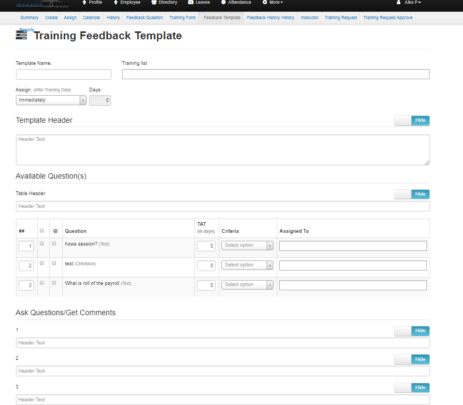Click the 'Criteria' column header
Viewport: 463px width, 405px height.
tap(230, 231)
